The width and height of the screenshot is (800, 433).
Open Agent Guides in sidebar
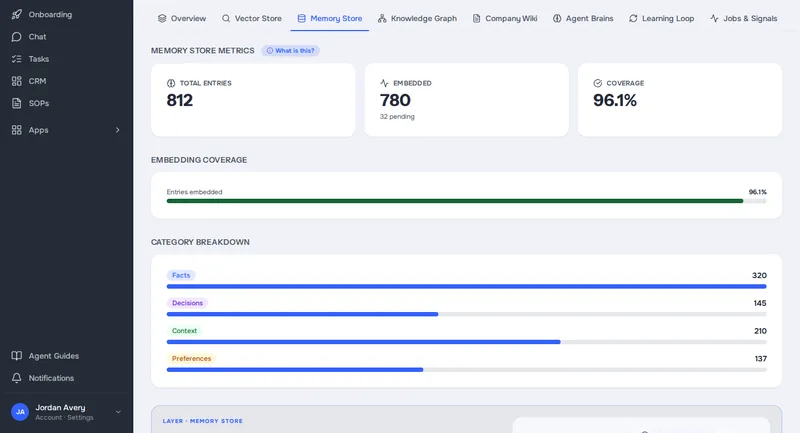66,356
